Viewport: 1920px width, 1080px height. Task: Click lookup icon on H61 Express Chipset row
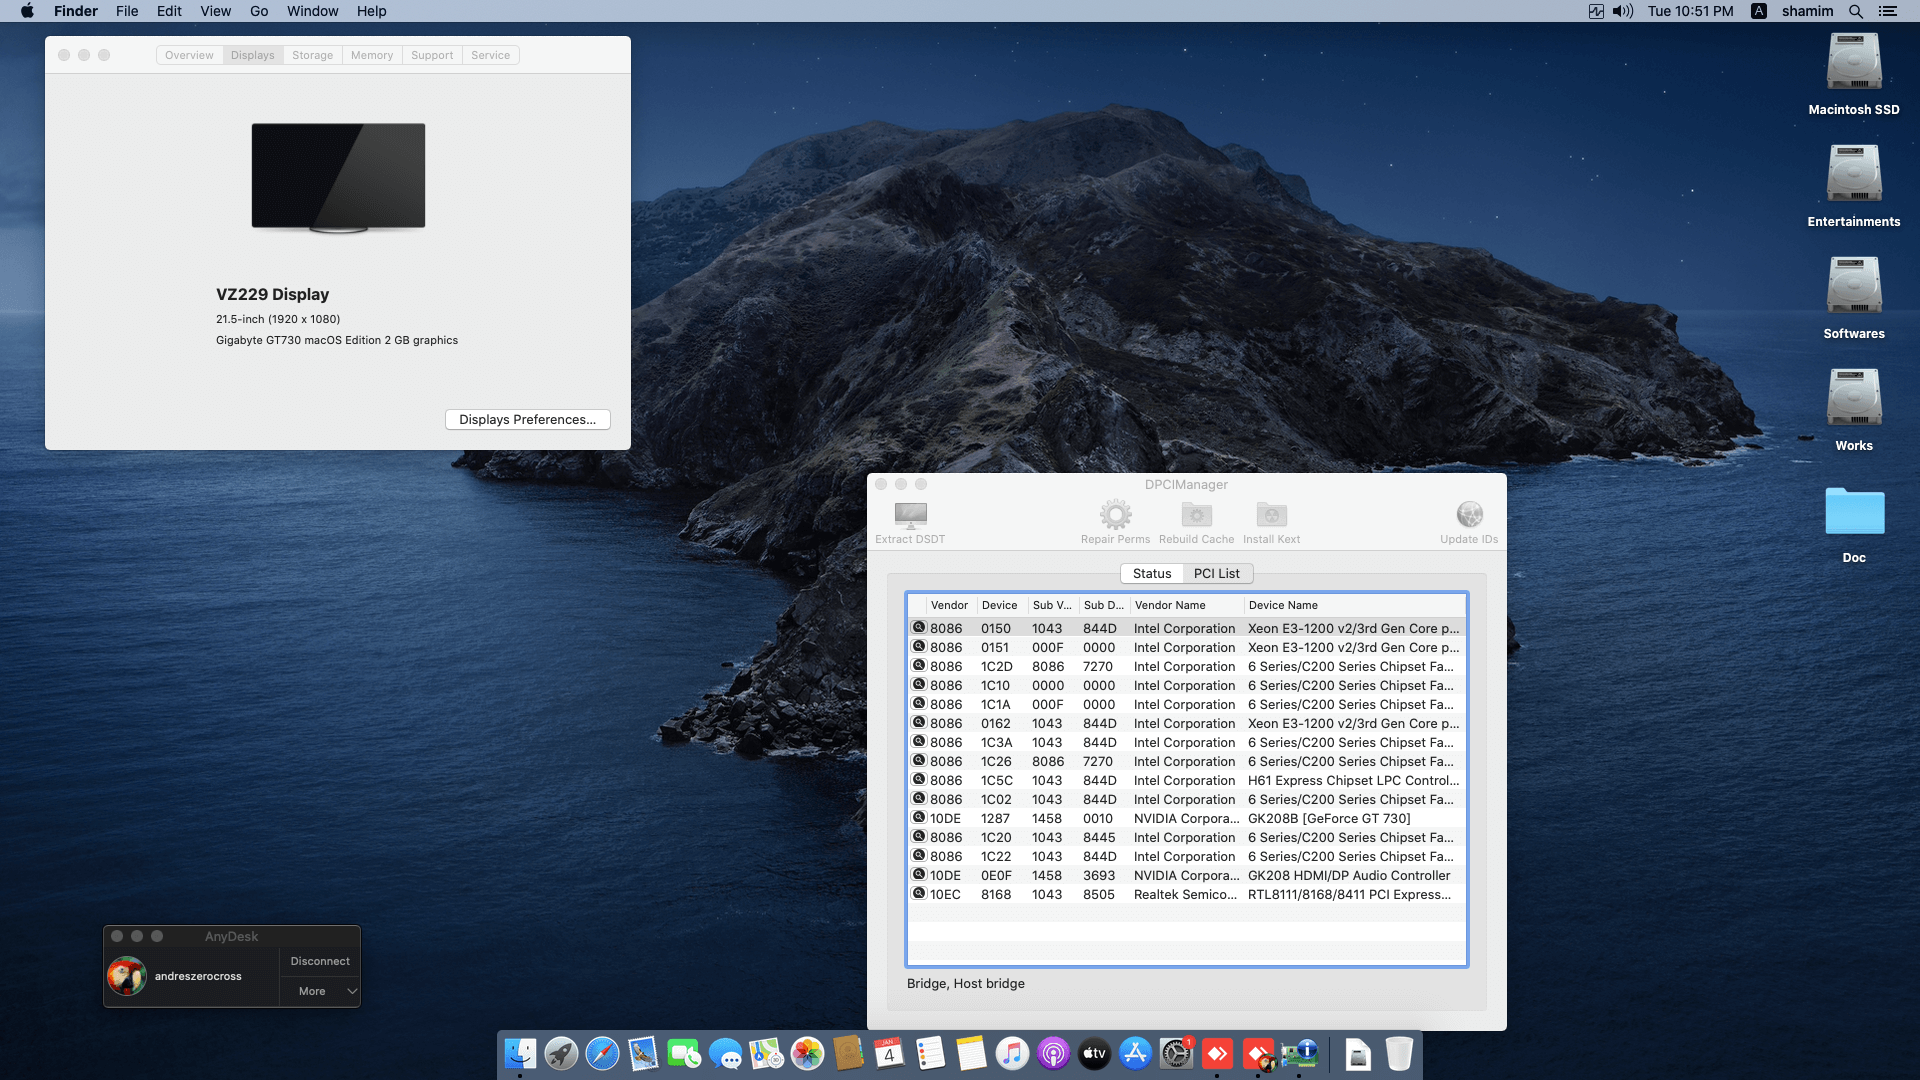tap(919, 779)
